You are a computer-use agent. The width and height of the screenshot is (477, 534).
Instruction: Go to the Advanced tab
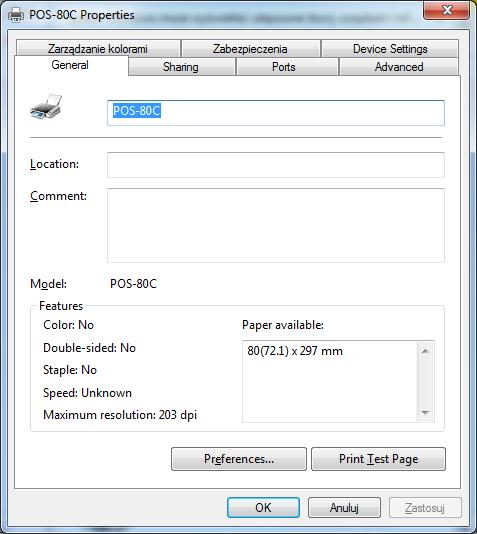(x=399, y=67)
